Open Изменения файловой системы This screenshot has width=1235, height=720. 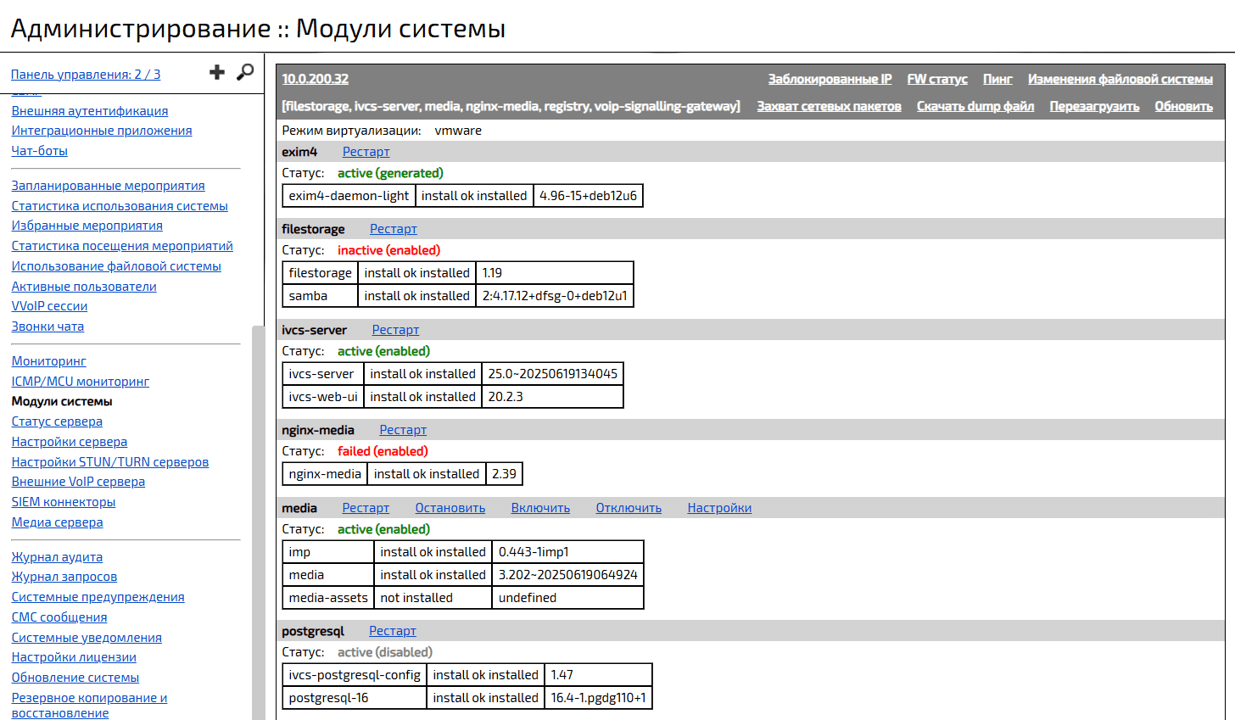tap(1120, 79)
